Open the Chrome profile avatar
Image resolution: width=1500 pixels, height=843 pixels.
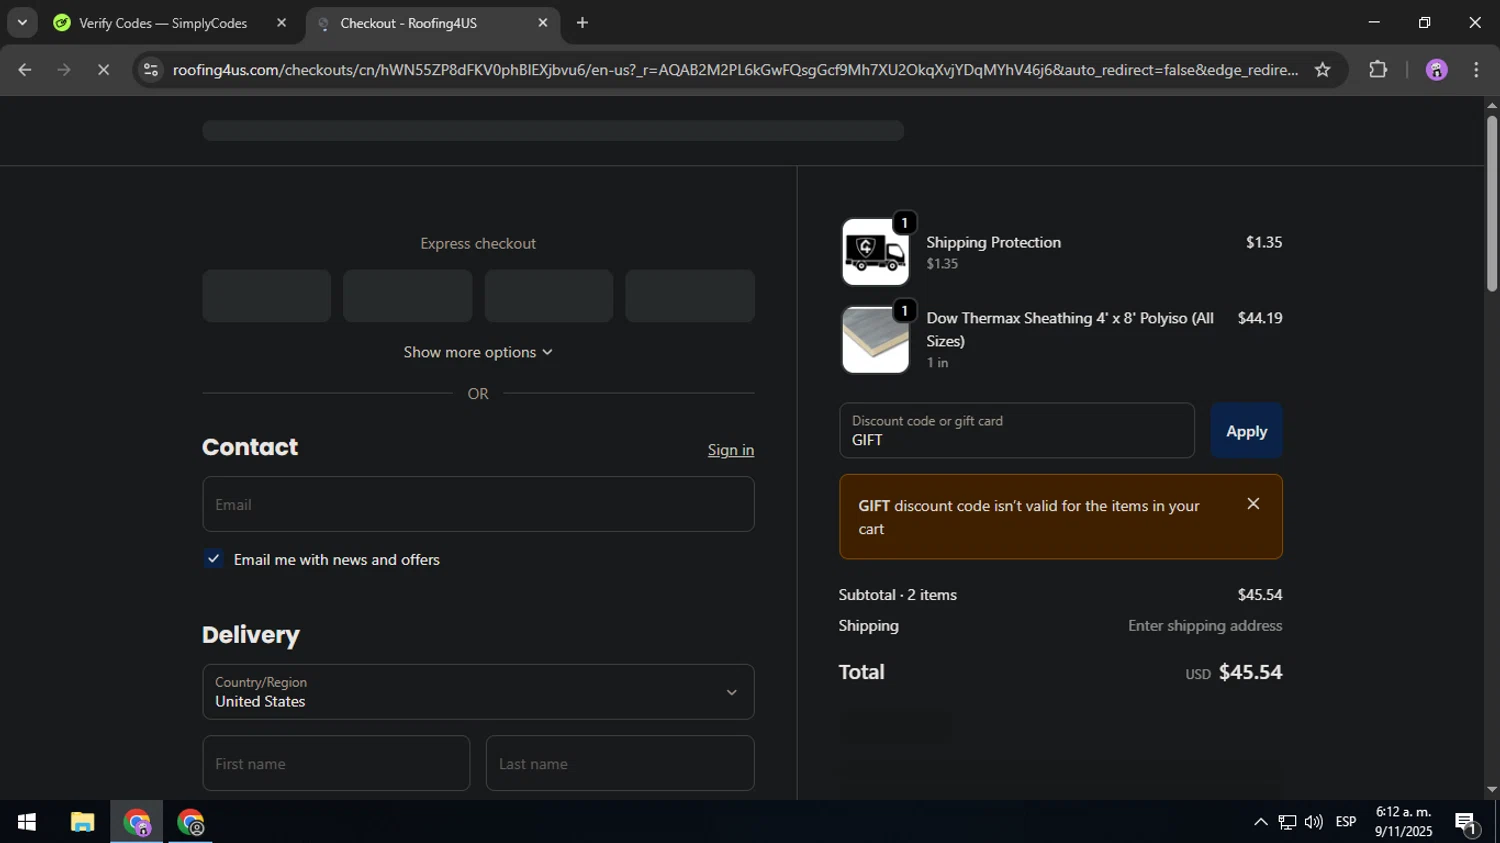1436,69
